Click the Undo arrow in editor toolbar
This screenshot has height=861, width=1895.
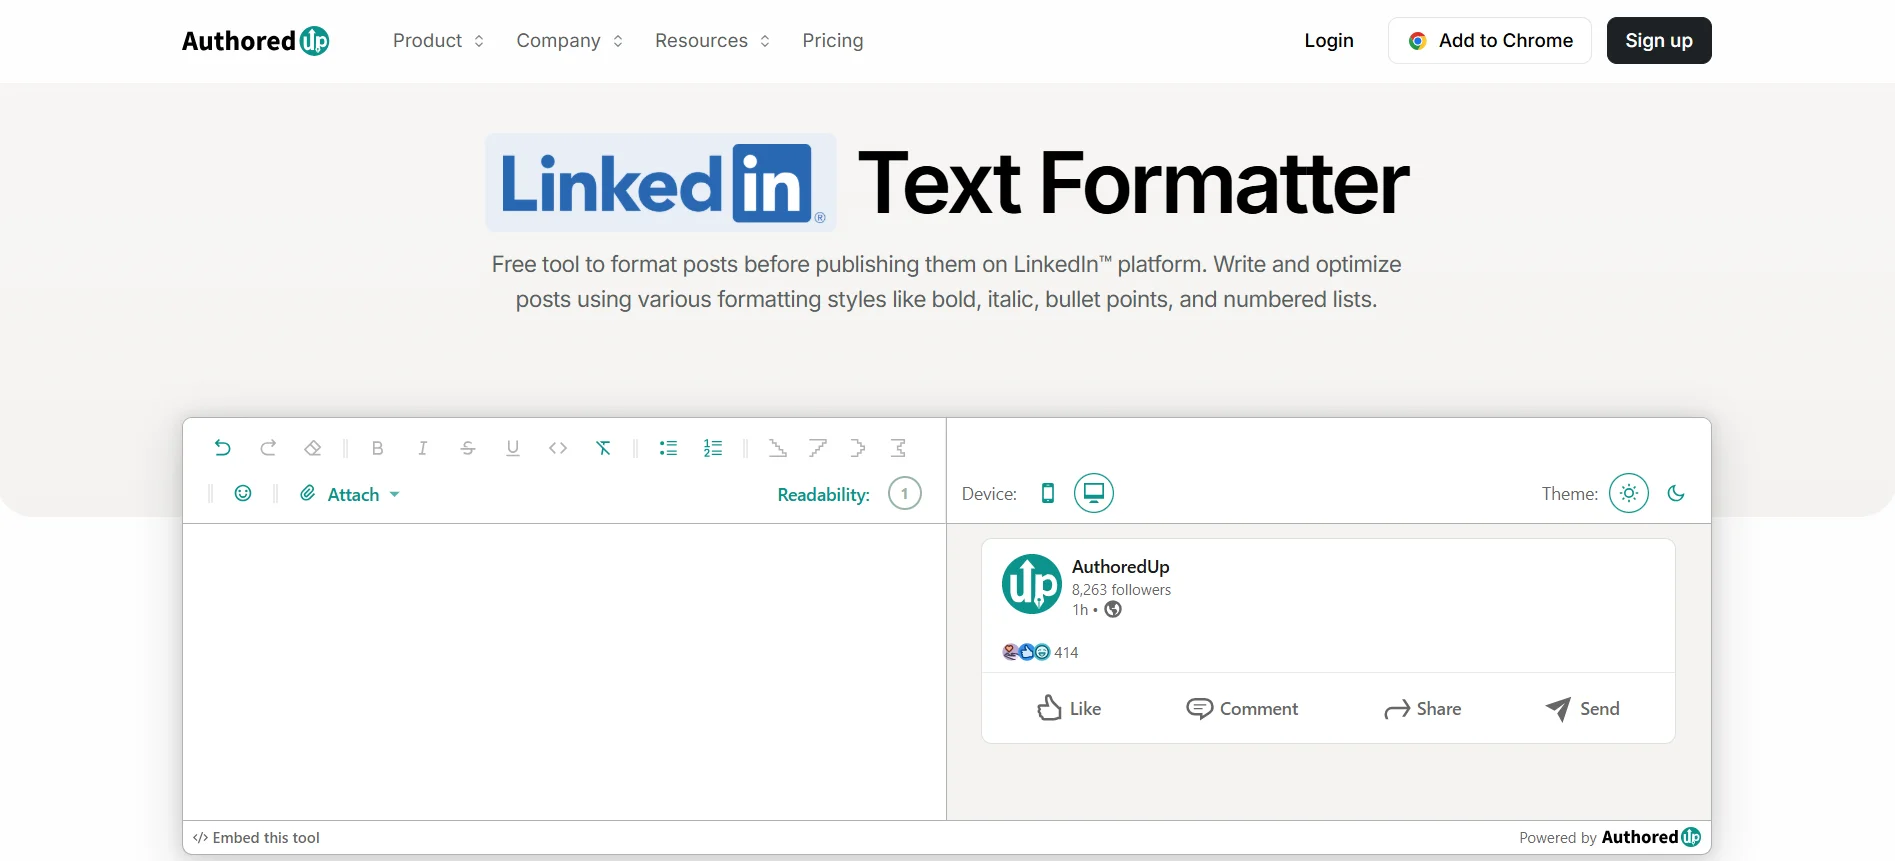coord(222,448)
